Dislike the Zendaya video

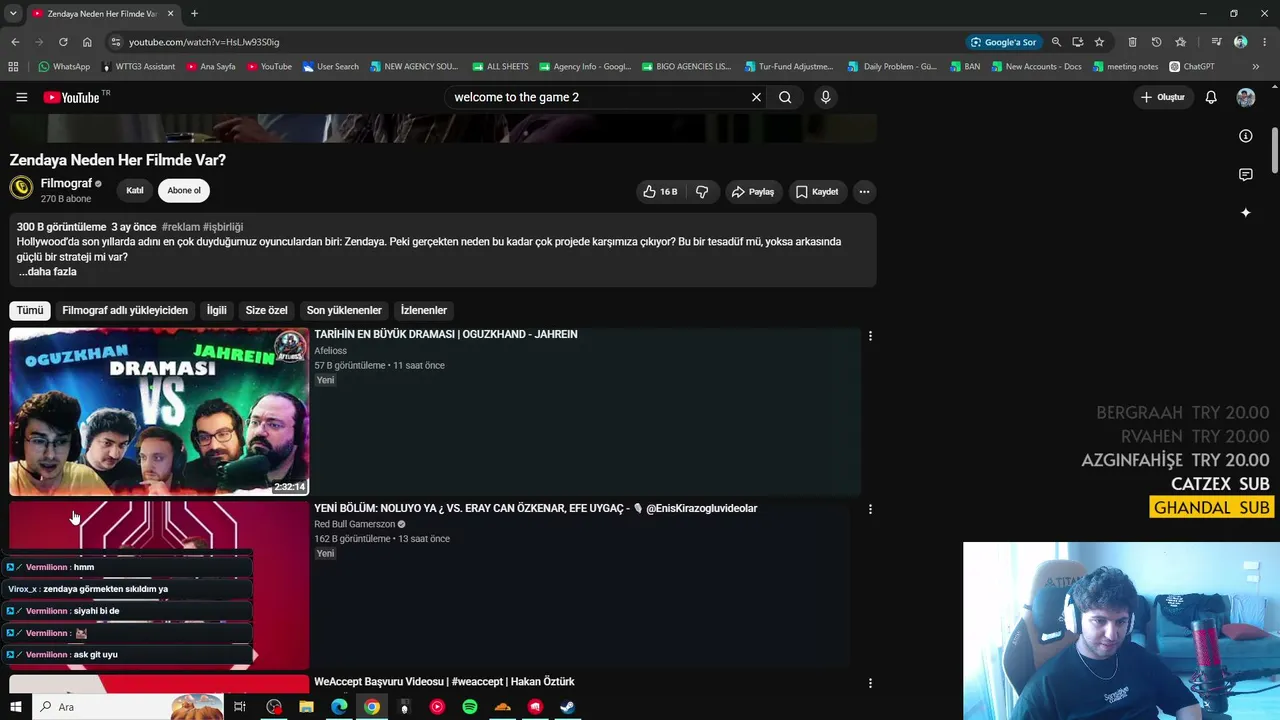[702, 192]
